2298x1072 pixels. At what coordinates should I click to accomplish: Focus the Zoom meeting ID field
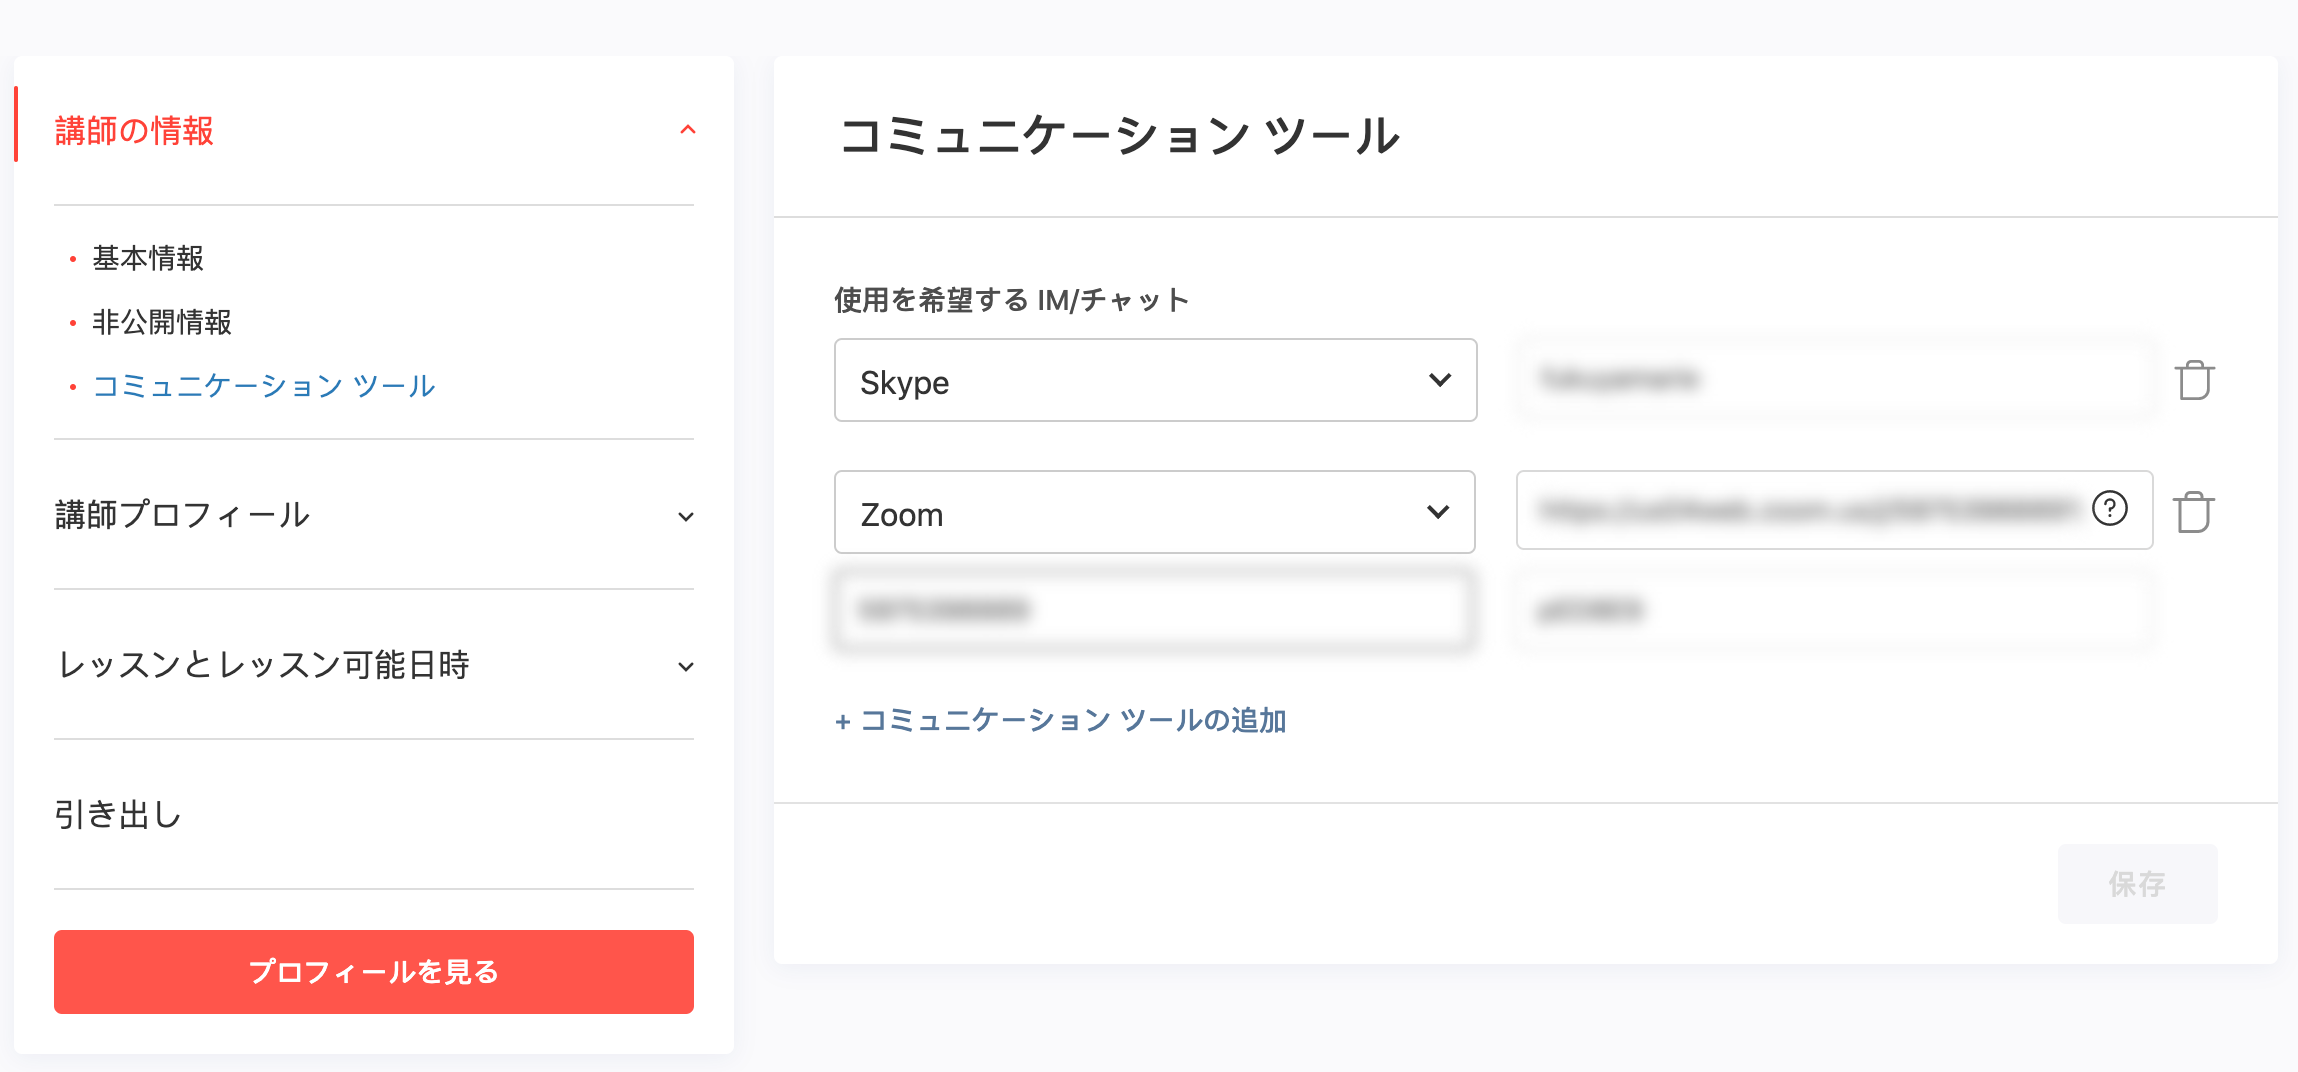pos(1153,610)
